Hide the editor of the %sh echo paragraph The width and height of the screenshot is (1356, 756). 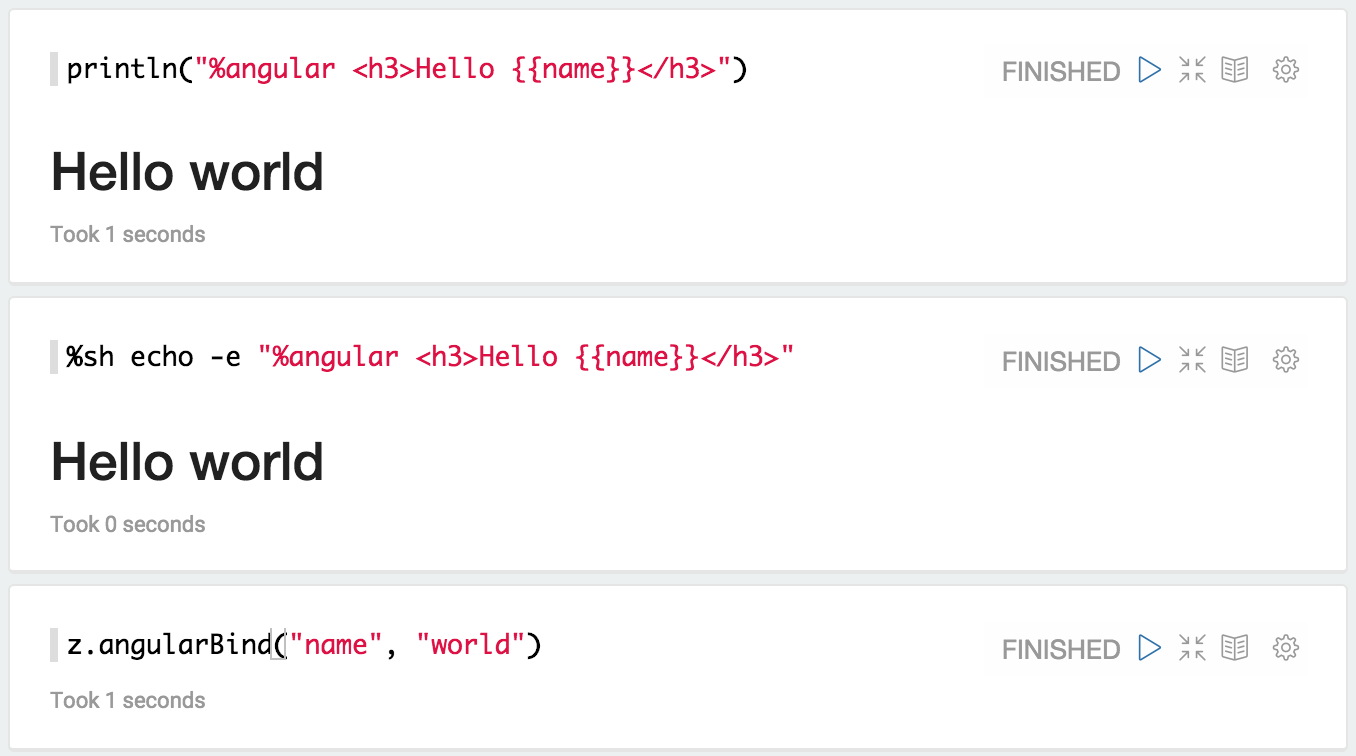pos(1192,359)
